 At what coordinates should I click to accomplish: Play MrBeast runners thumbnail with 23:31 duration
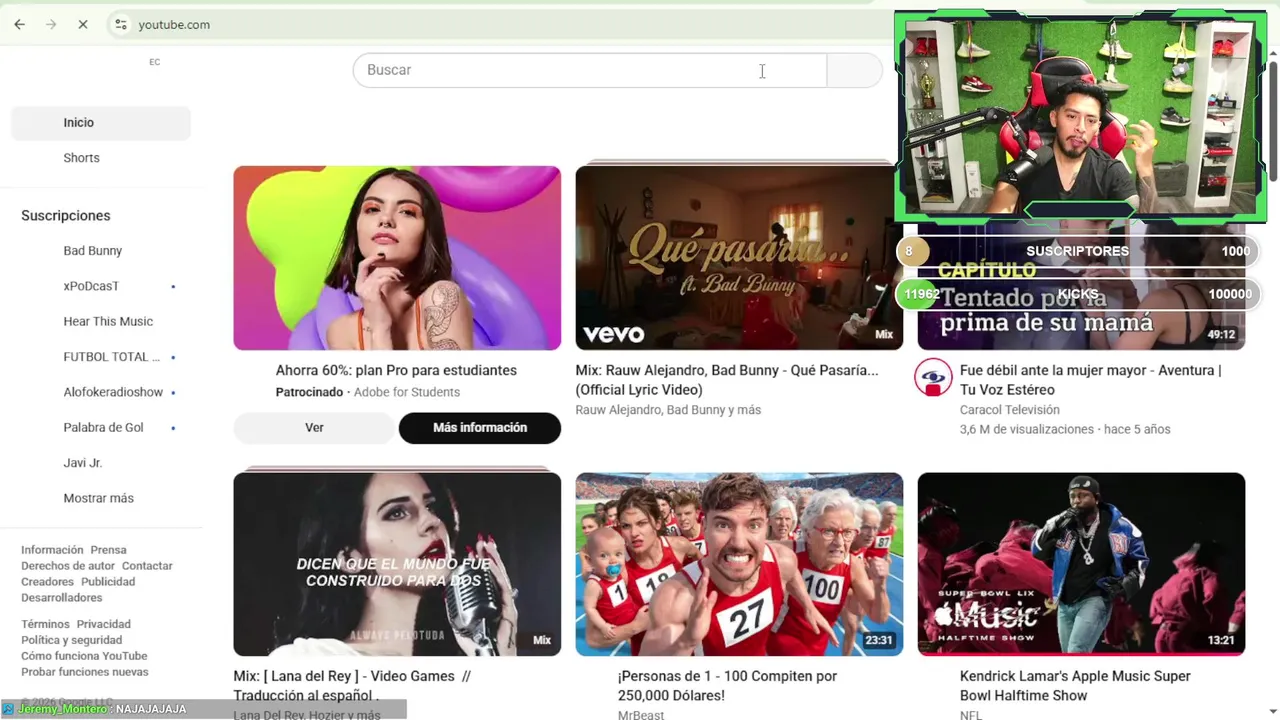(x=739, y=564)
